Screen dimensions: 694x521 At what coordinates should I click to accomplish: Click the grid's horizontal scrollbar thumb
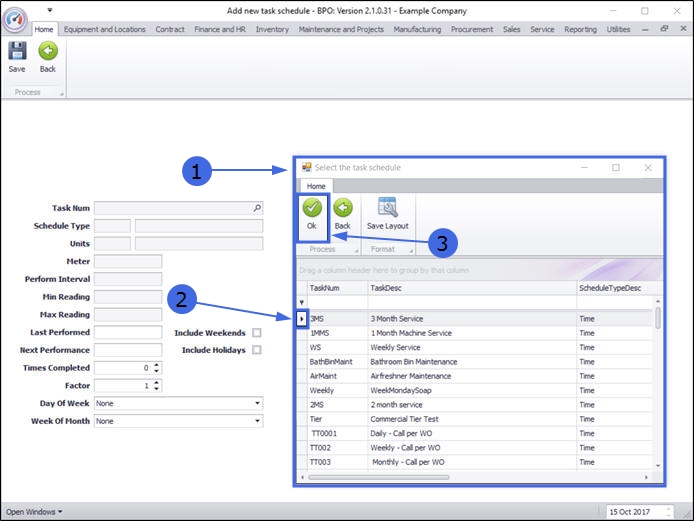(x=379, y=477)
